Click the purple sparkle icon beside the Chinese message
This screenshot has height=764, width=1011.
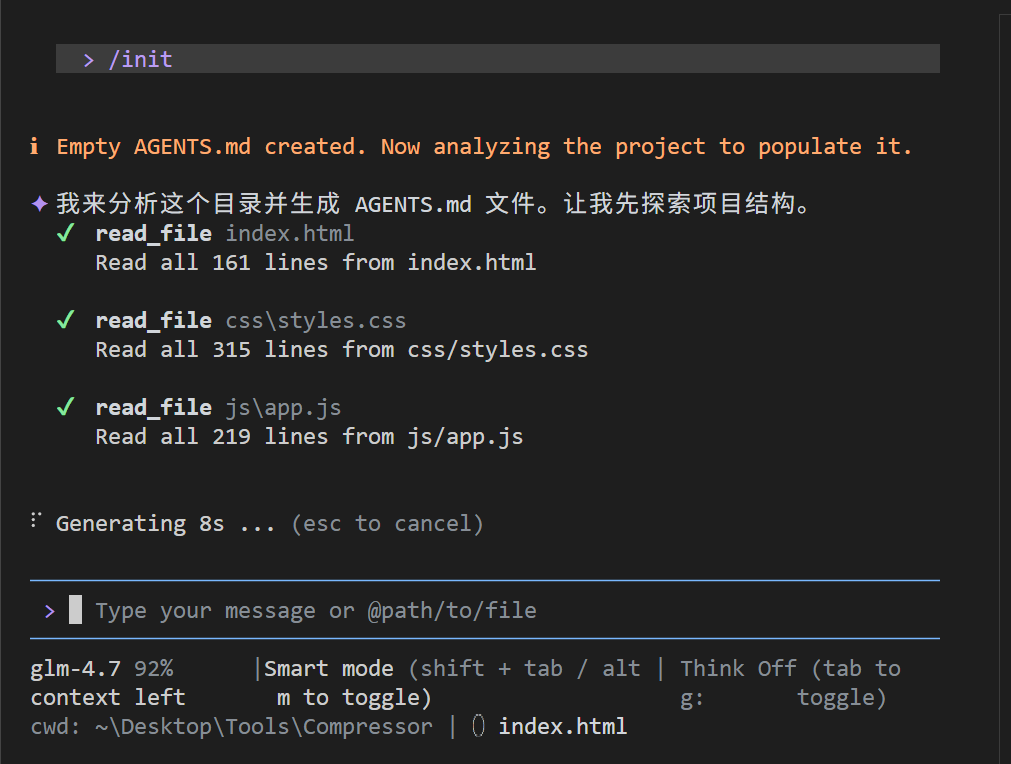[x=39, y=204]
